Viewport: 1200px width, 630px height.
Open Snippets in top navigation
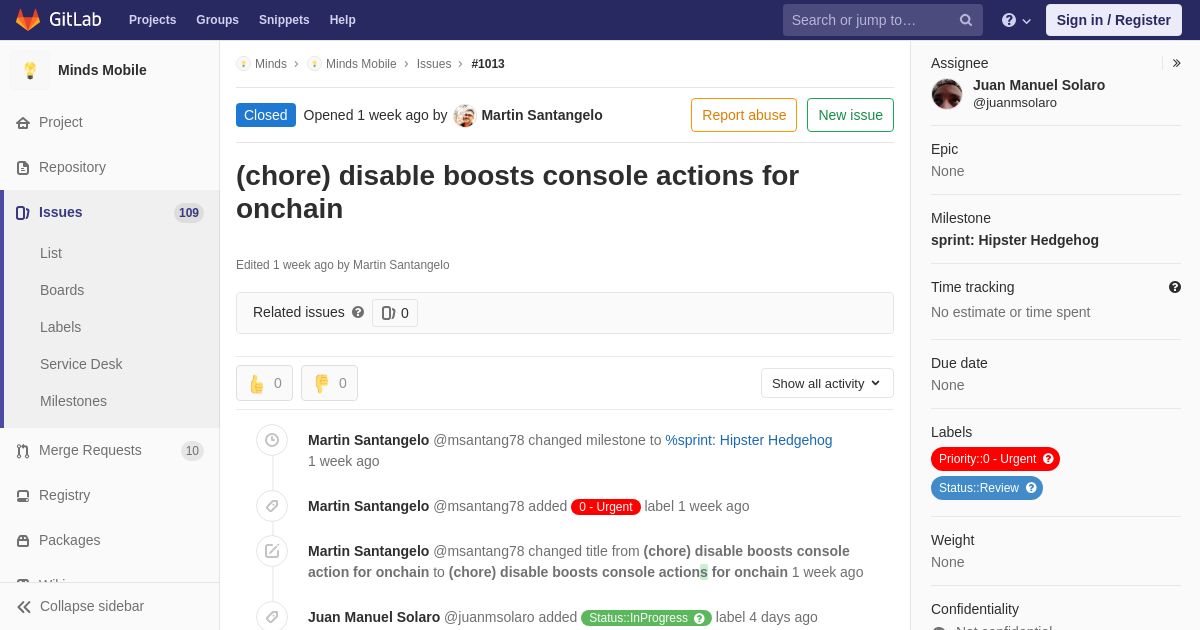click(284, 20)
